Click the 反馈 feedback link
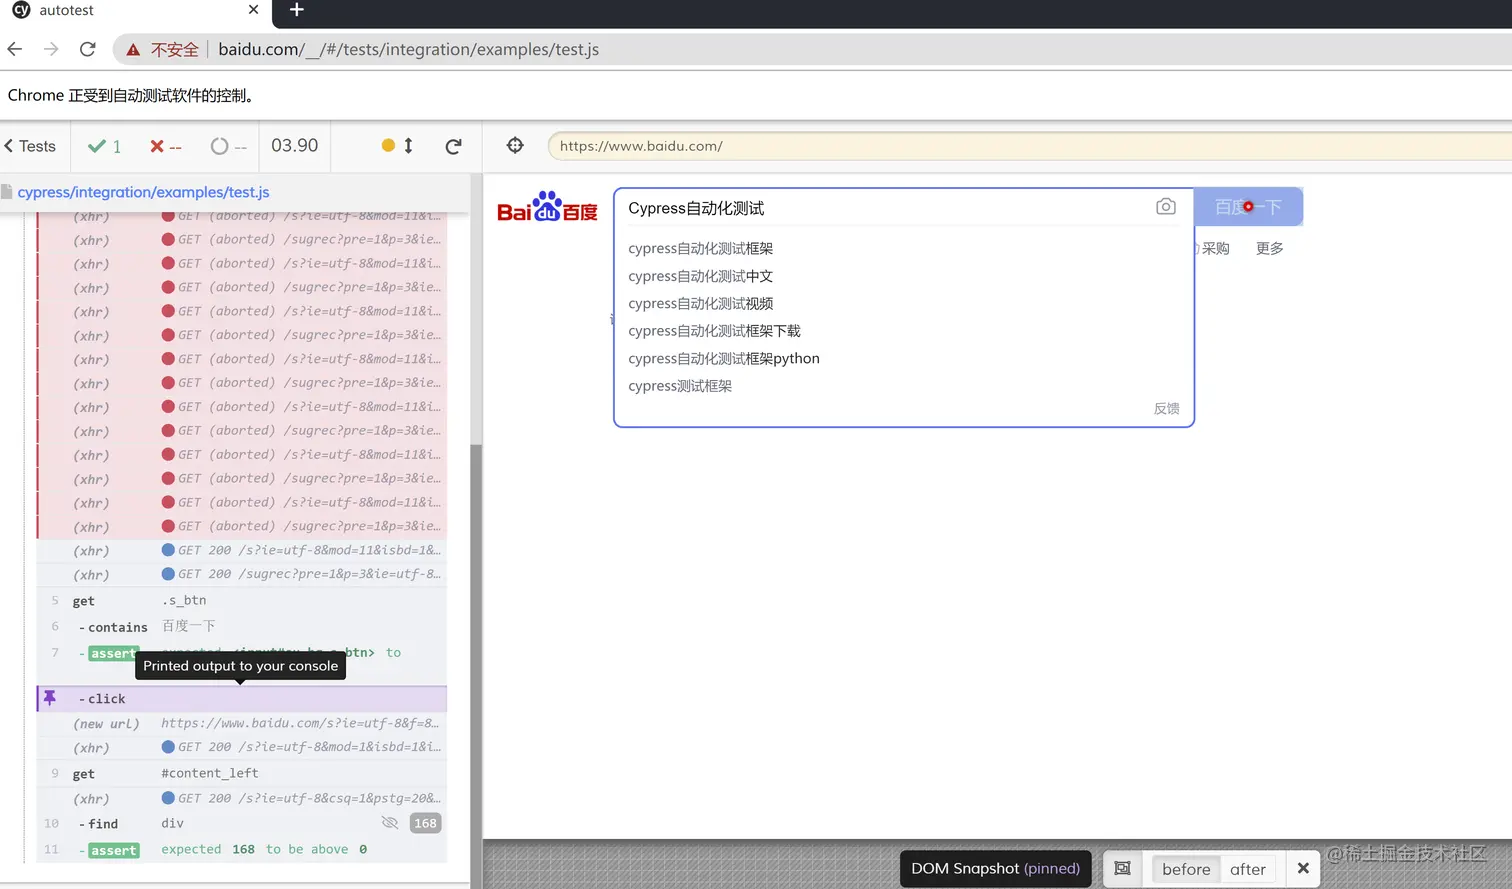Viewport: 1512px width, 889px height. pyautogui.click(x=1166, y=408)
